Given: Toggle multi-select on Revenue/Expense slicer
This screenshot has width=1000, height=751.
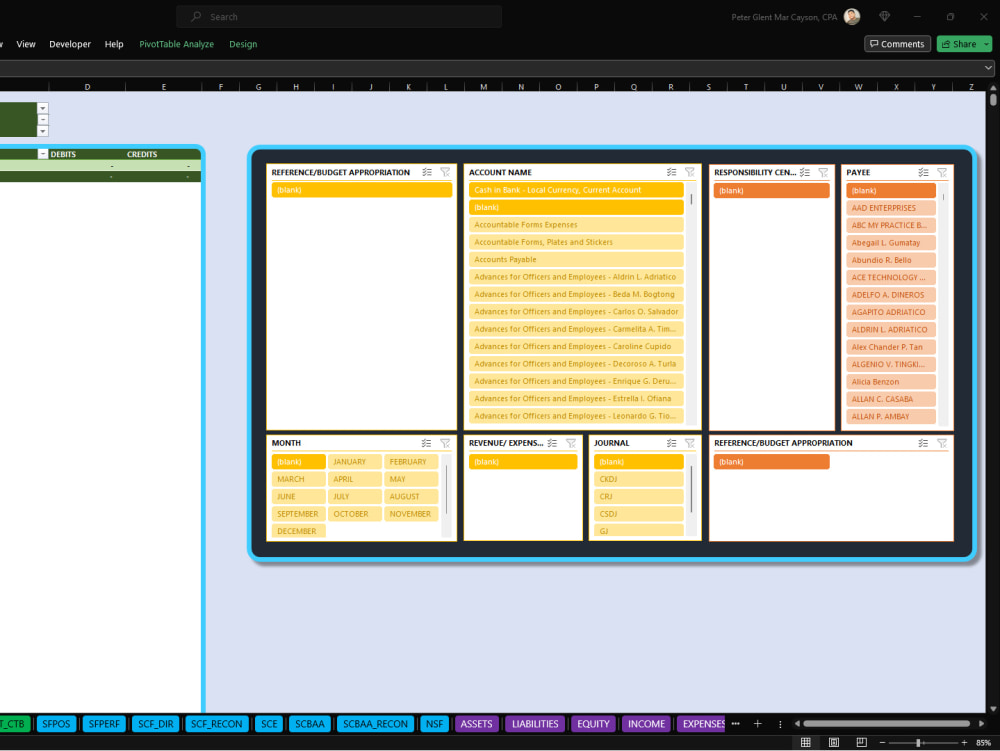Looking at the screenshot, I should coord(552,443).
